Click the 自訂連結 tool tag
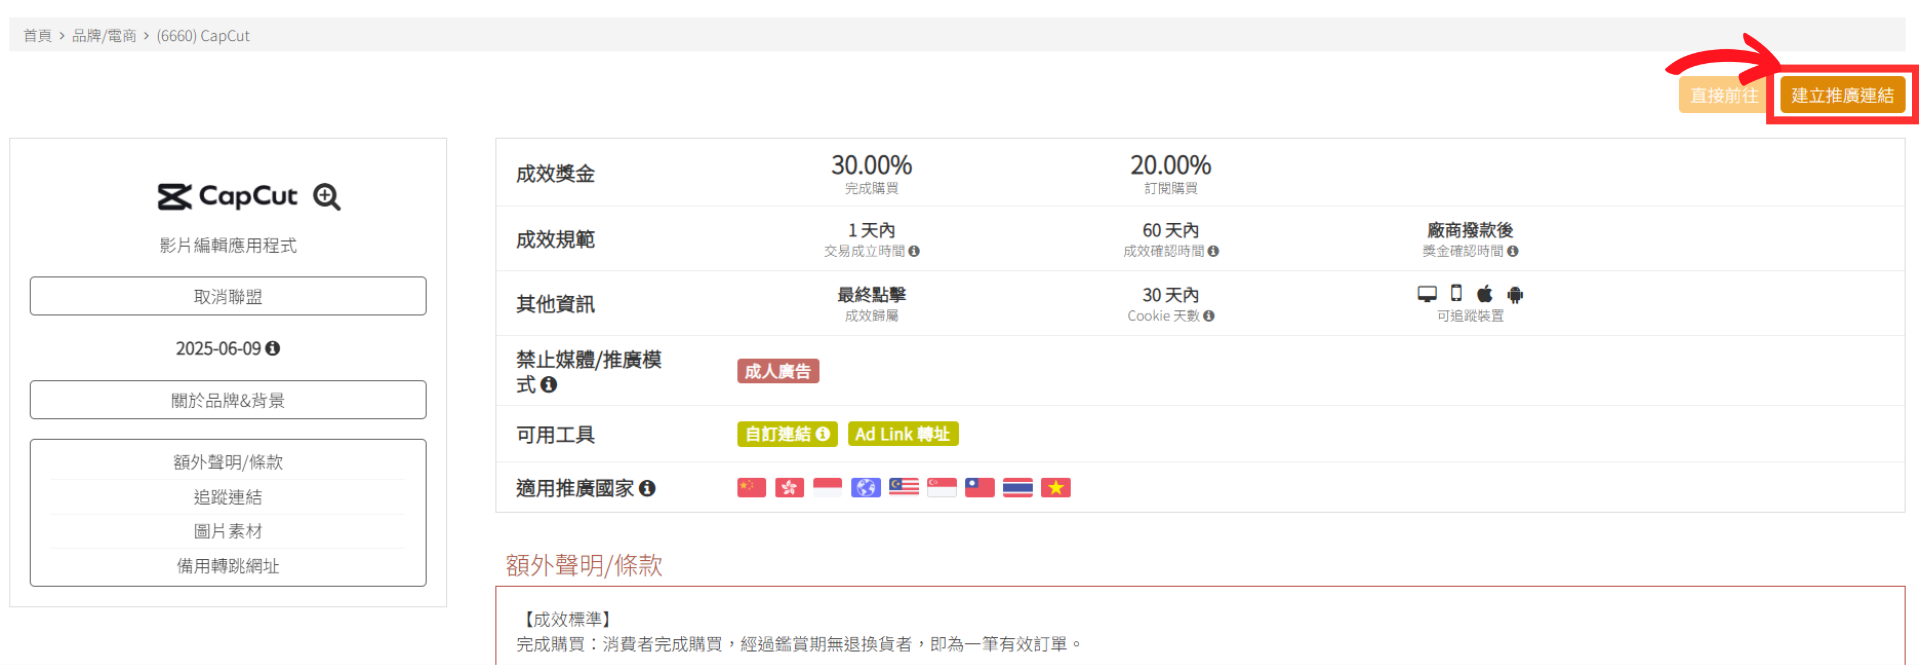 [787, 434]
